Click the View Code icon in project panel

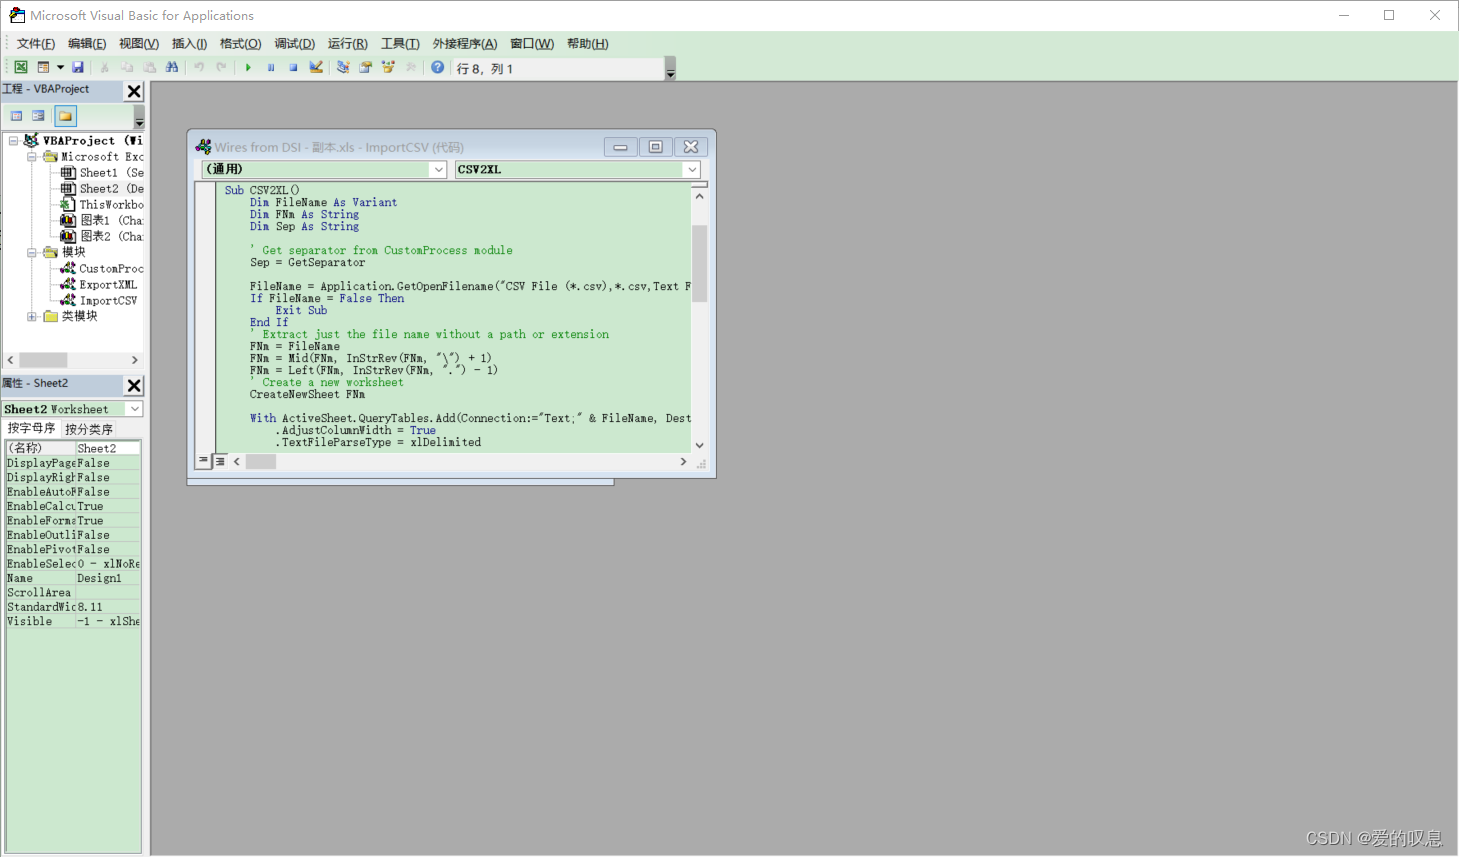tap(16, 116)
